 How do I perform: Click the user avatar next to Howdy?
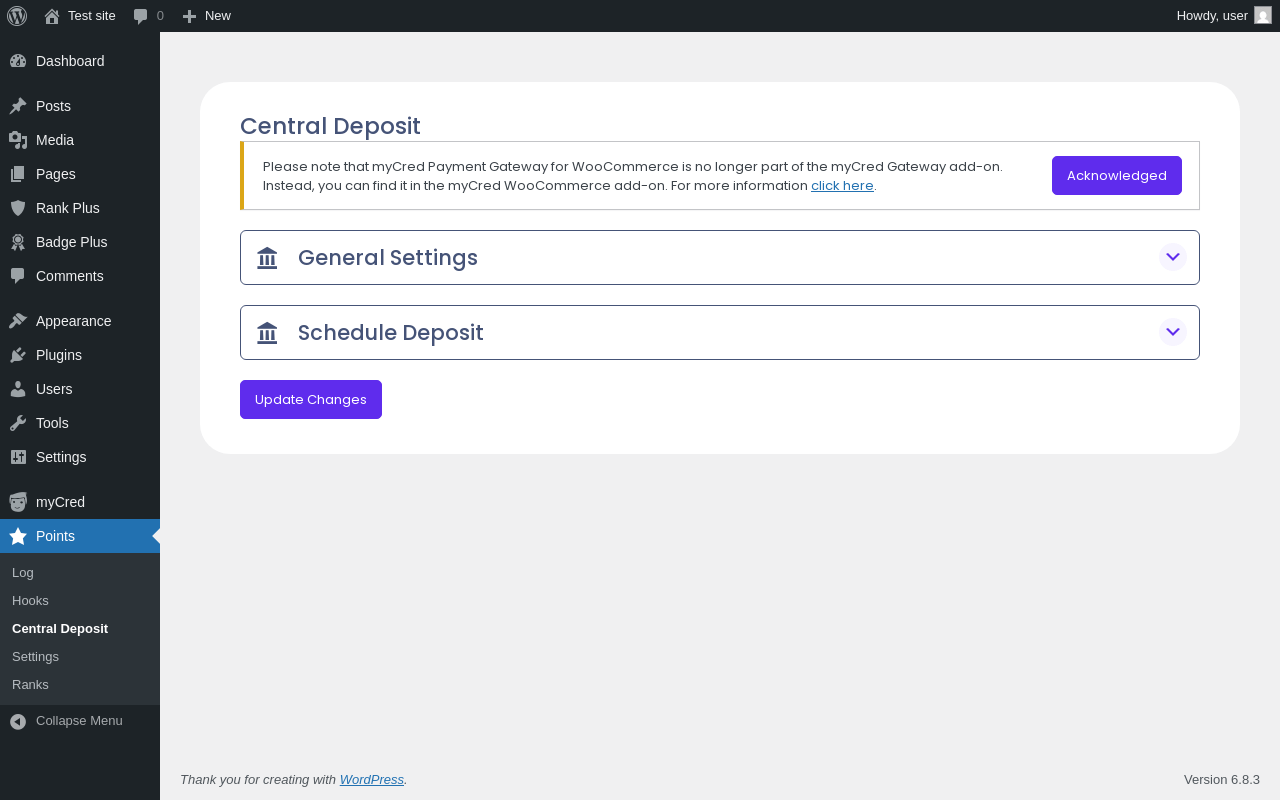pos(1262,15)
